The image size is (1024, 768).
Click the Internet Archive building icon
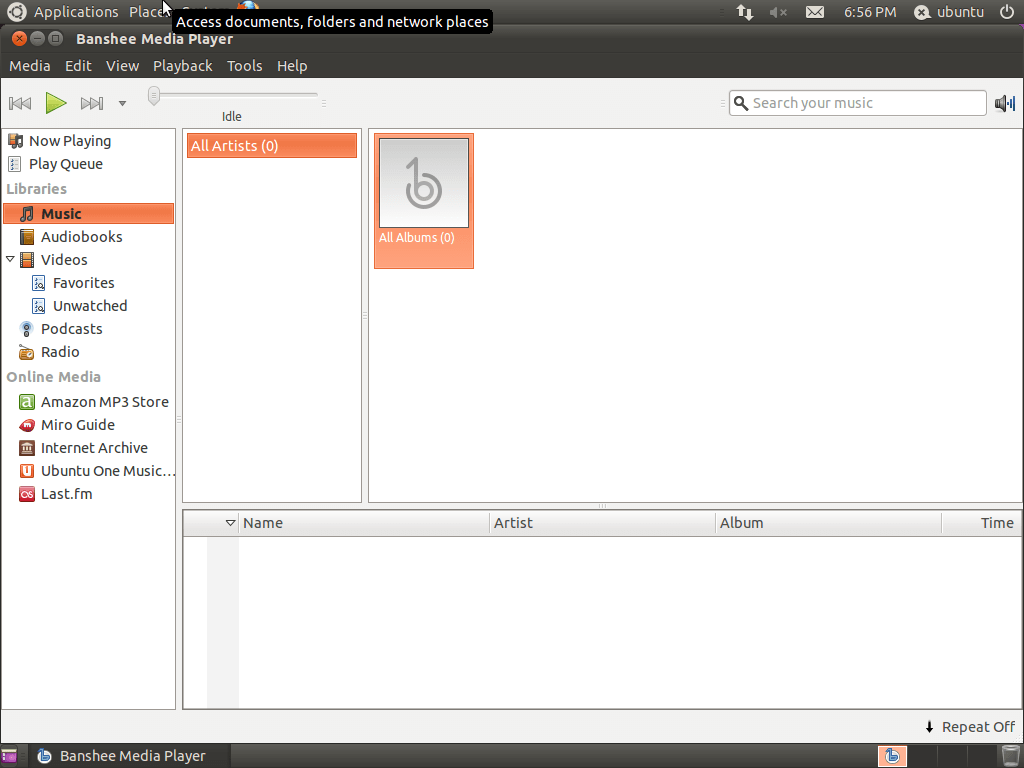pos(27,448)
